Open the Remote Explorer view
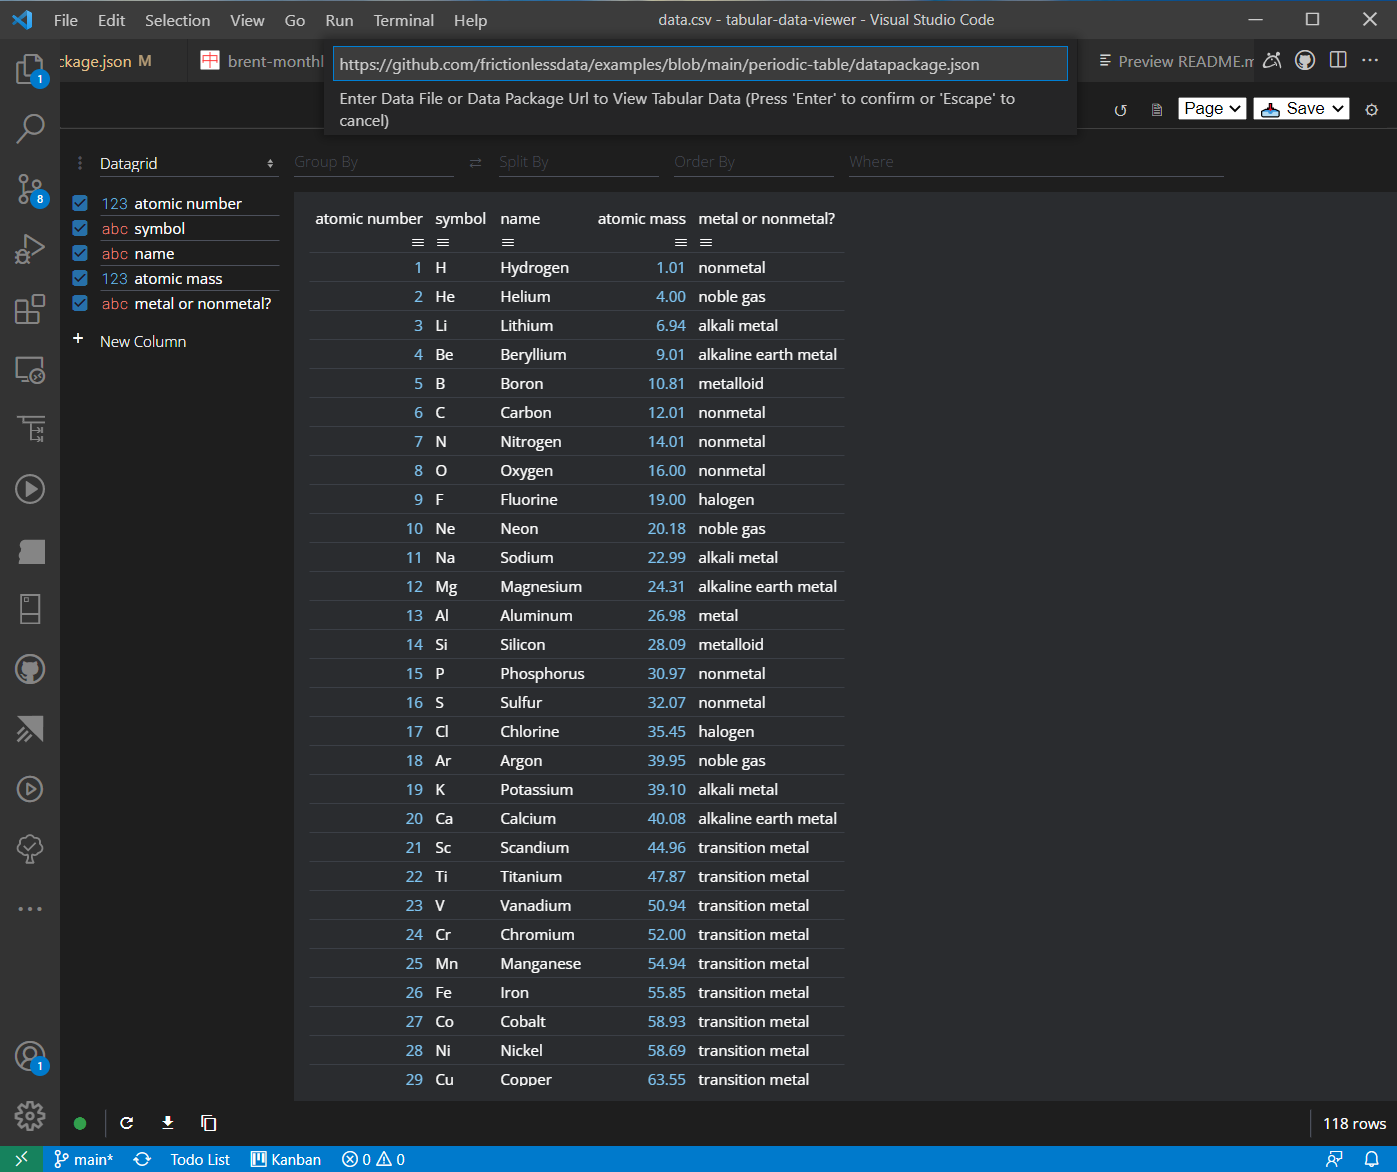The width and height of the screenshot is (1397, 1172). click(x=30, y=369)
